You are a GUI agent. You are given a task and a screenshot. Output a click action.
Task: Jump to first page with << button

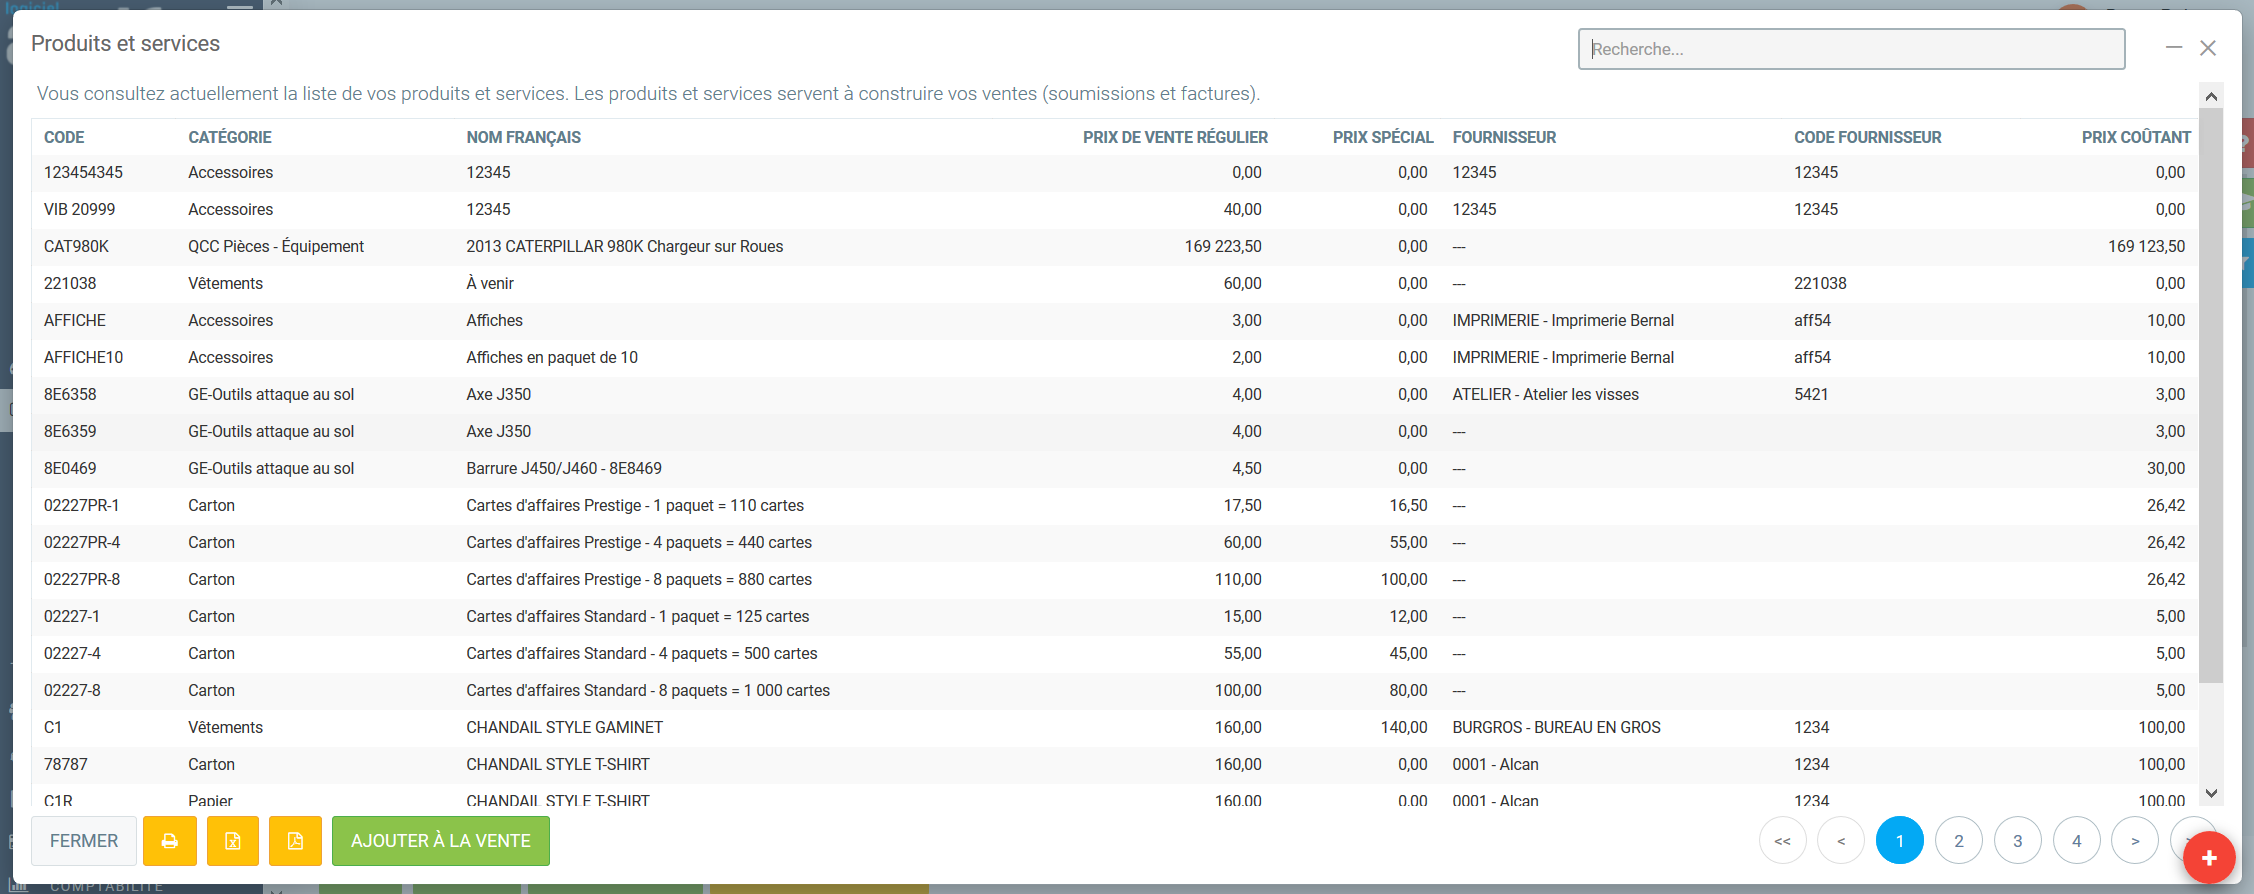(x=1782, y=841)
